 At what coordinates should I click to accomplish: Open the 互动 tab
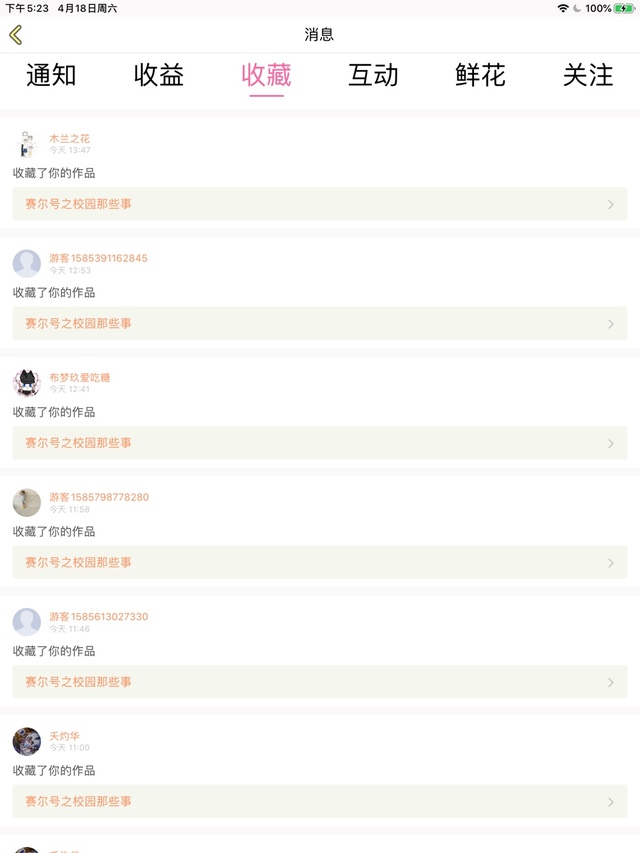(373, 75)
